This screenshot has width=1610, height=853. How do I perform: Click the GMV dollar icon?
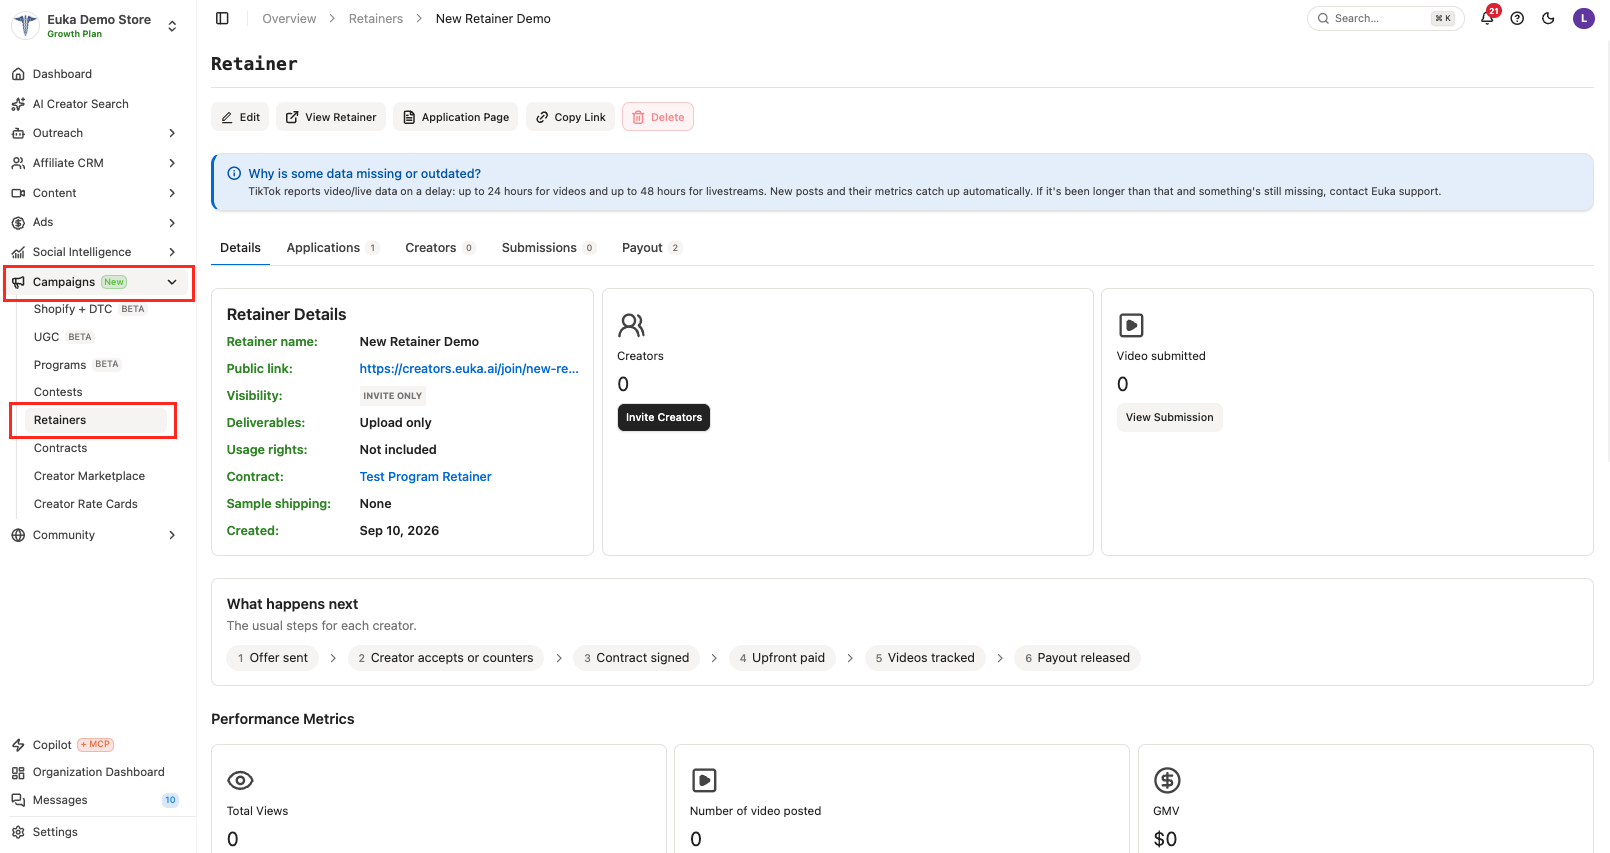1167,780
